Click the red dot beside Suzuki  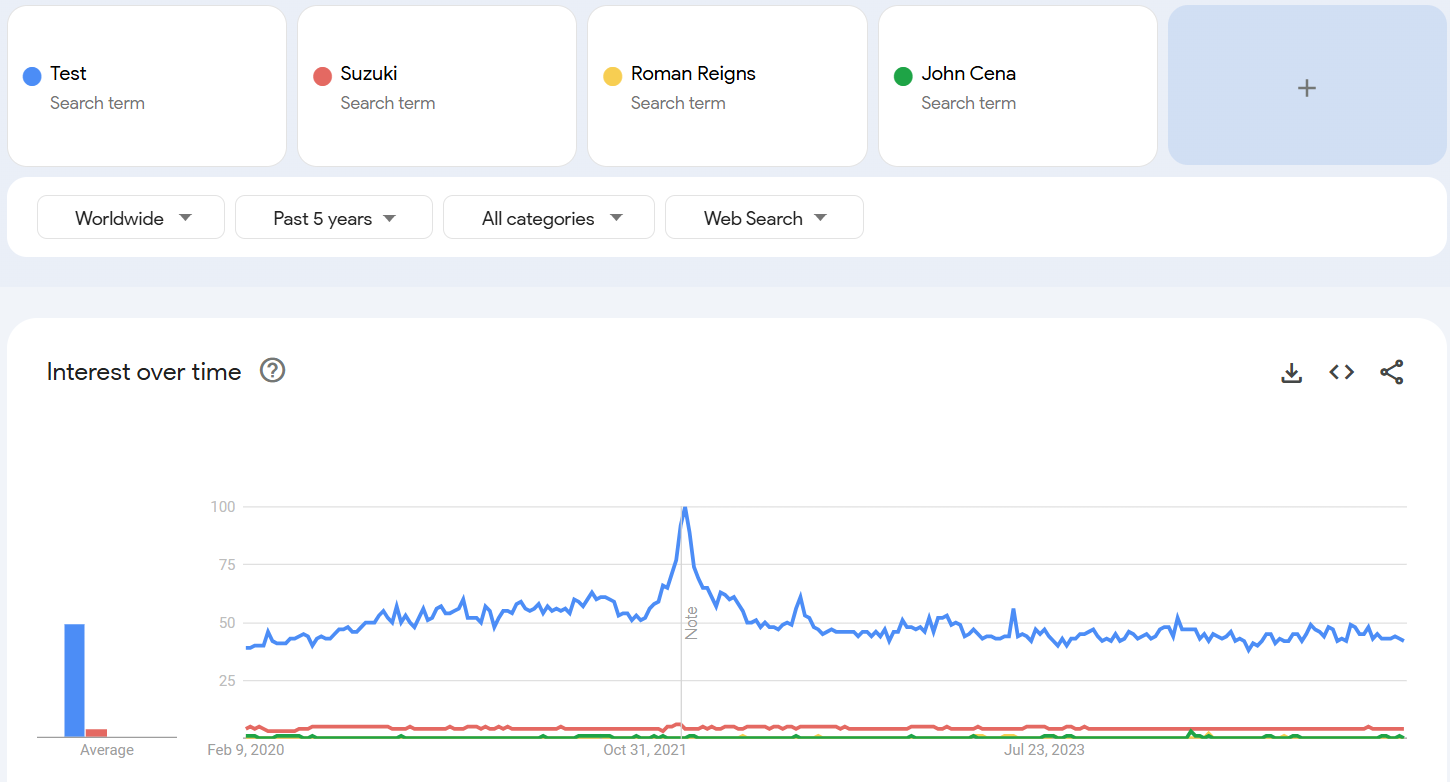click(322, 76)
